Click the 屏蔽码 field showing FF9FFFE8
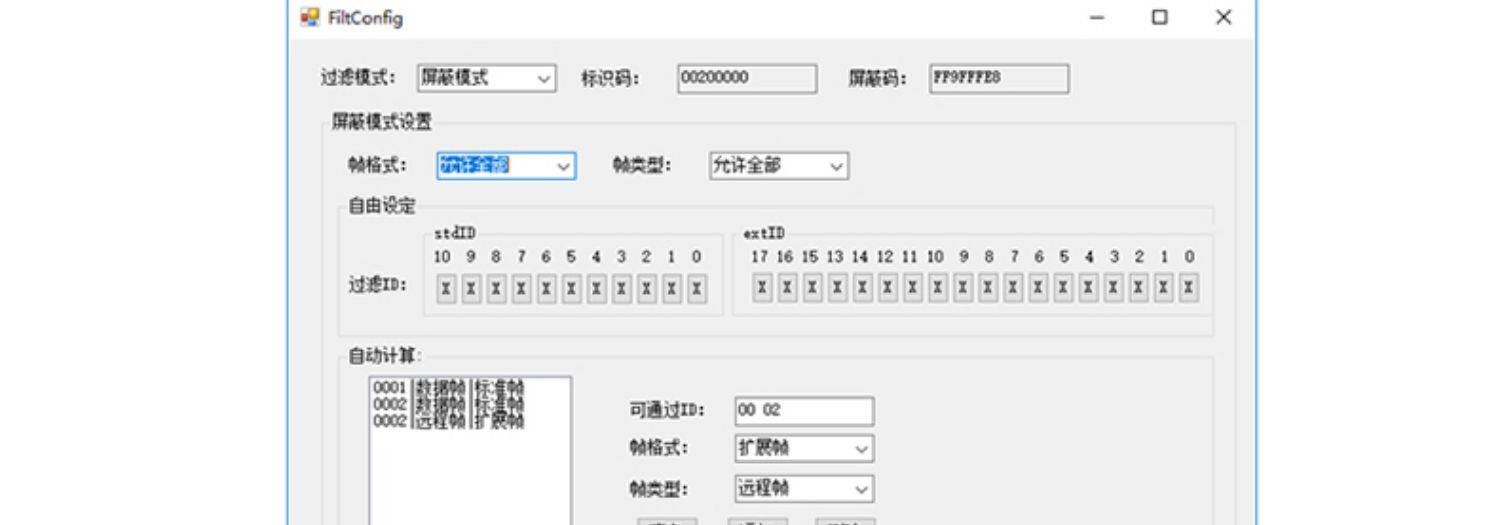 pyautogui.click(x=999, y=78)
